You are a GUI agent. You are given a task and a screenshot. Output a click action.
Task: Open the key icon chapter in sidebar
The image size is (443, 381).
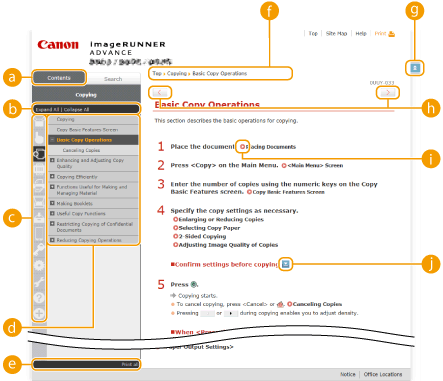tap(39, 249)
